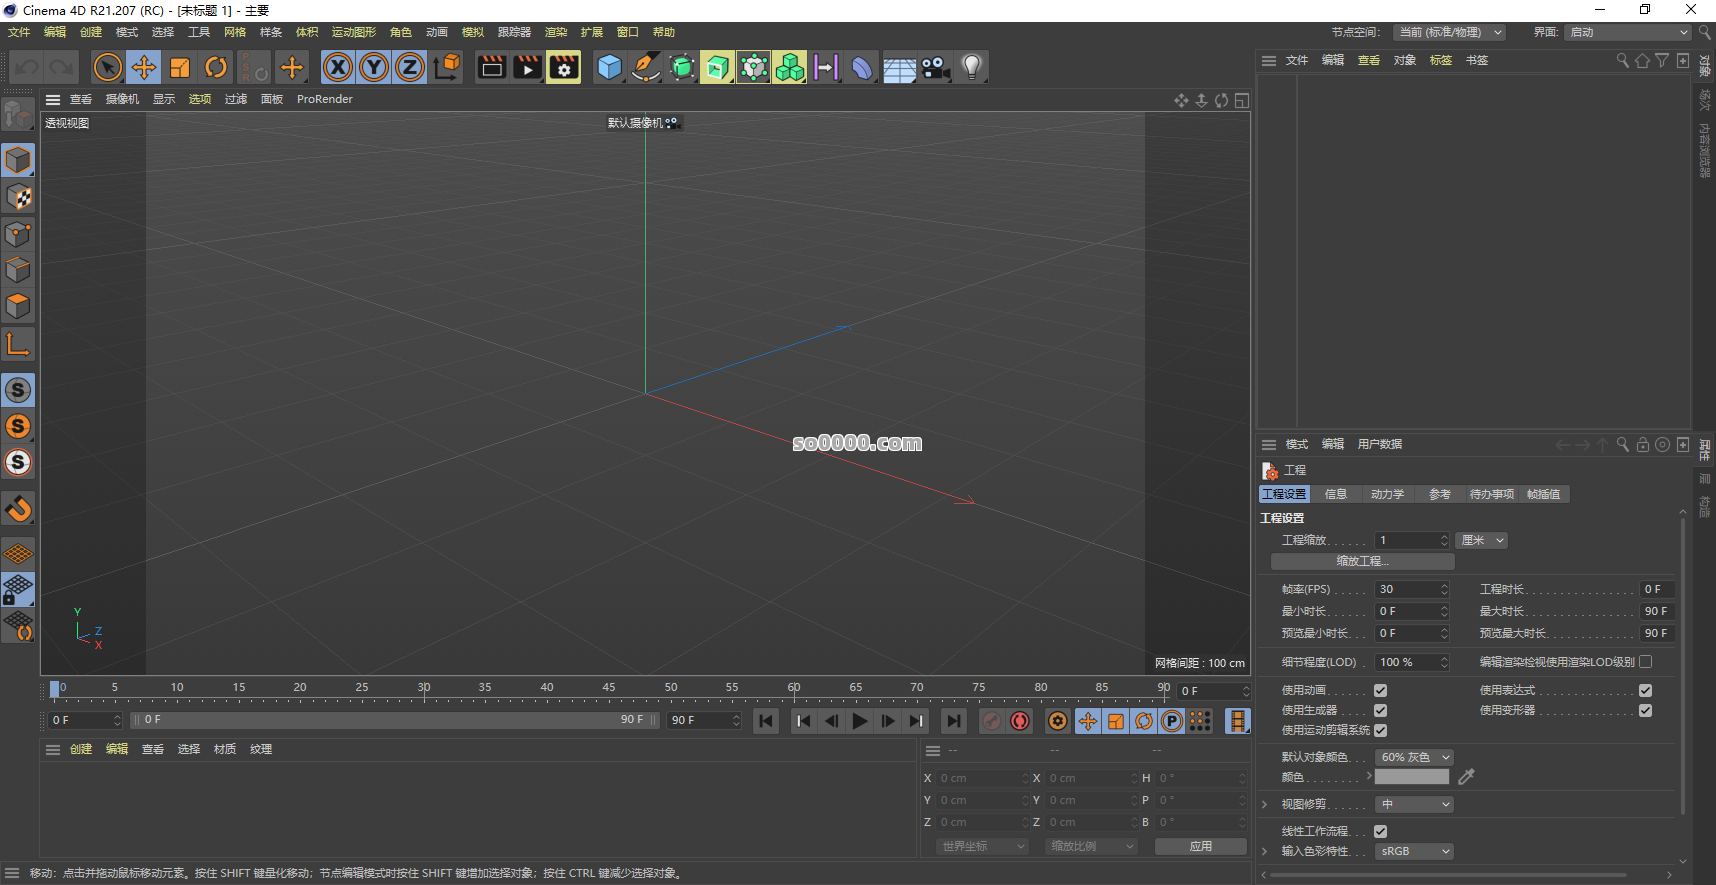Add a Bend deformer
1716x885 pixels.
coord(861,67)
